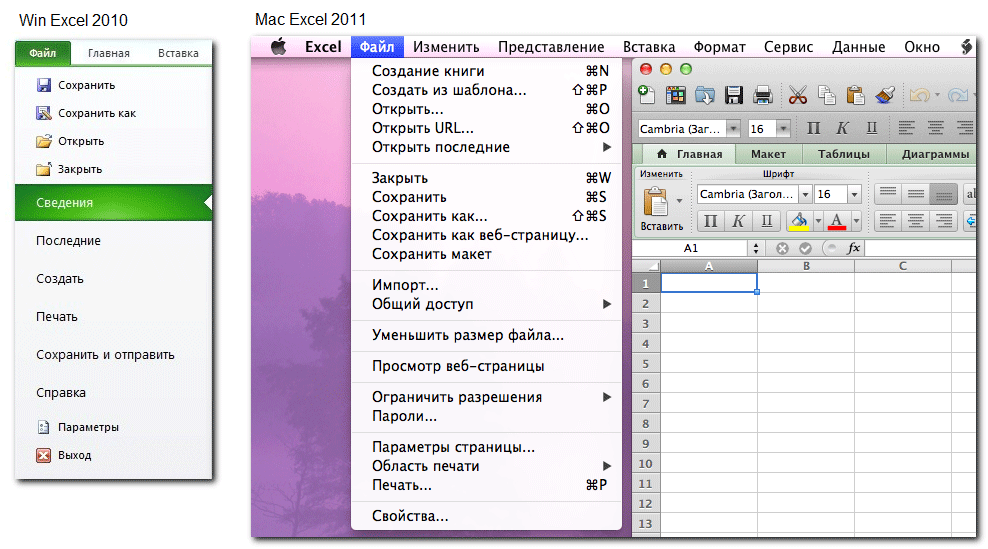Click bold П in the formatting toolbar row

(x=813, y=129)
